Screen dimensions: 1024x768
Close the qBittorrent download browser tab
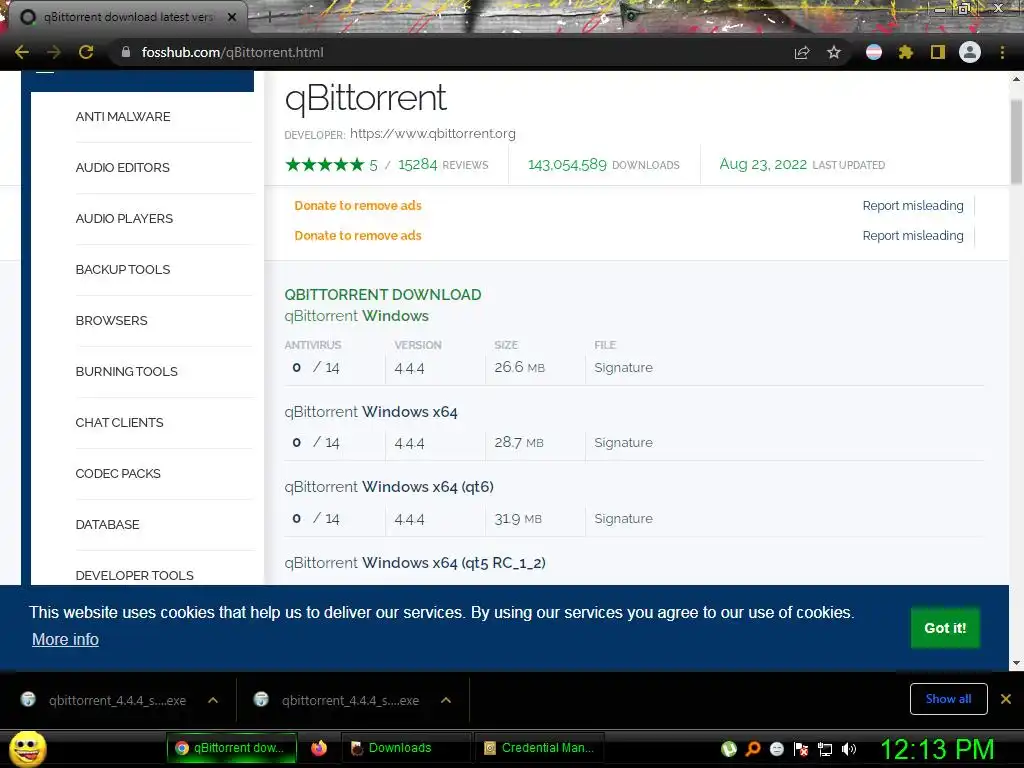[232, 17]
